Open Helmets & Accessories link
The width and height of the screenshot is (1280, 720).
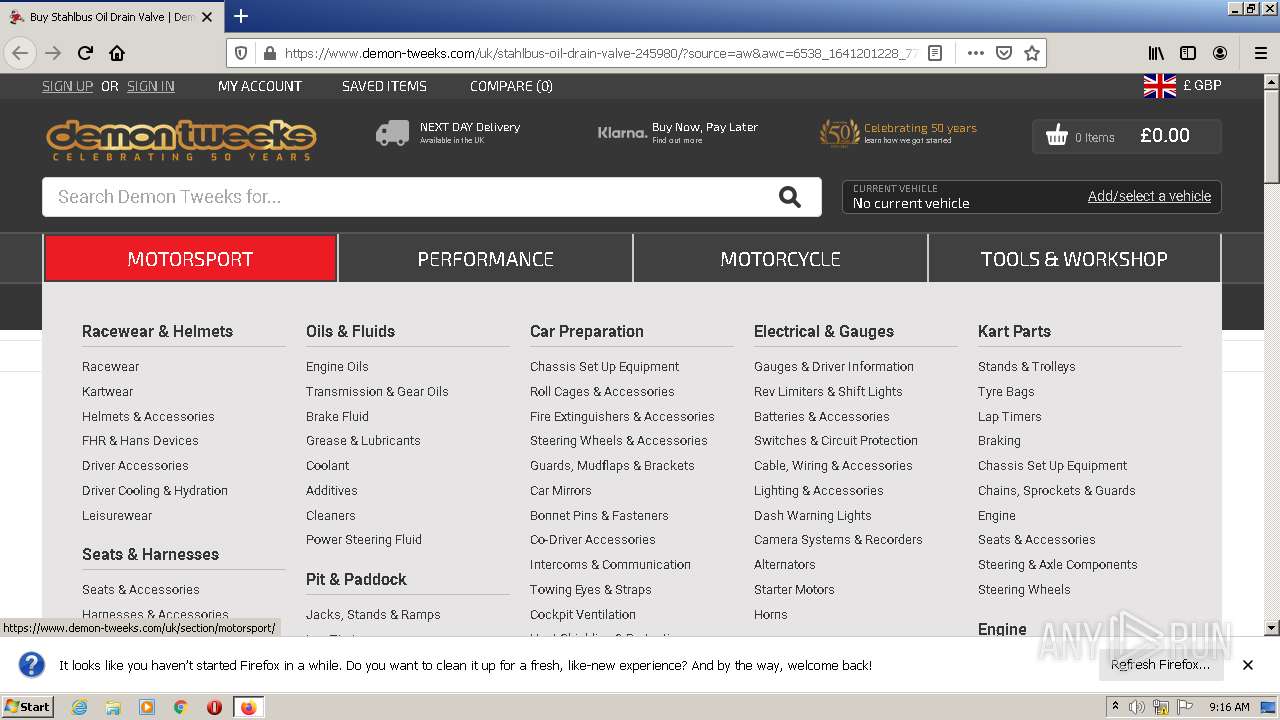click(x=148, y=416)
